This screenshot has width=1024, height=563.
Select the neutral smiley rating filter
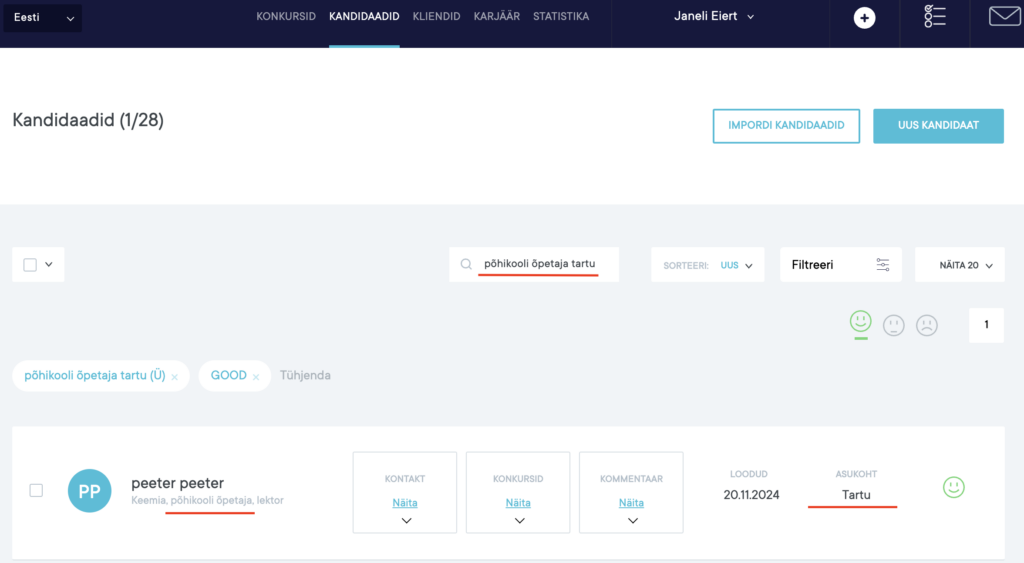tap(894, 325)
